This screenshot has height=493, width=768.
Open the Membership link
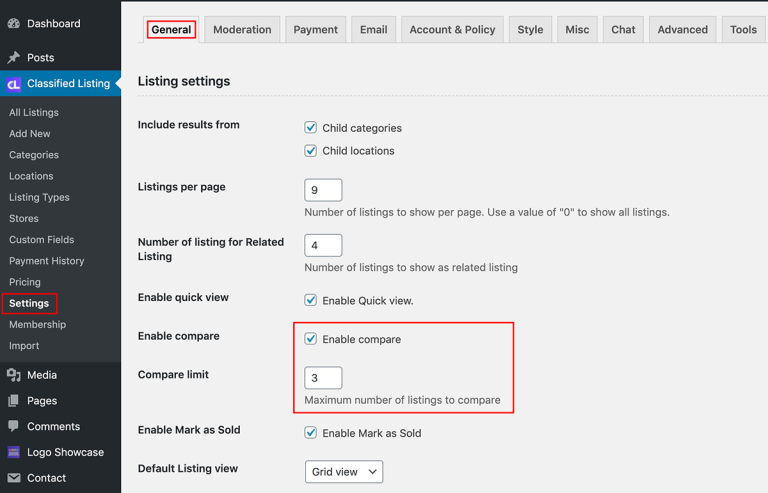37,324
